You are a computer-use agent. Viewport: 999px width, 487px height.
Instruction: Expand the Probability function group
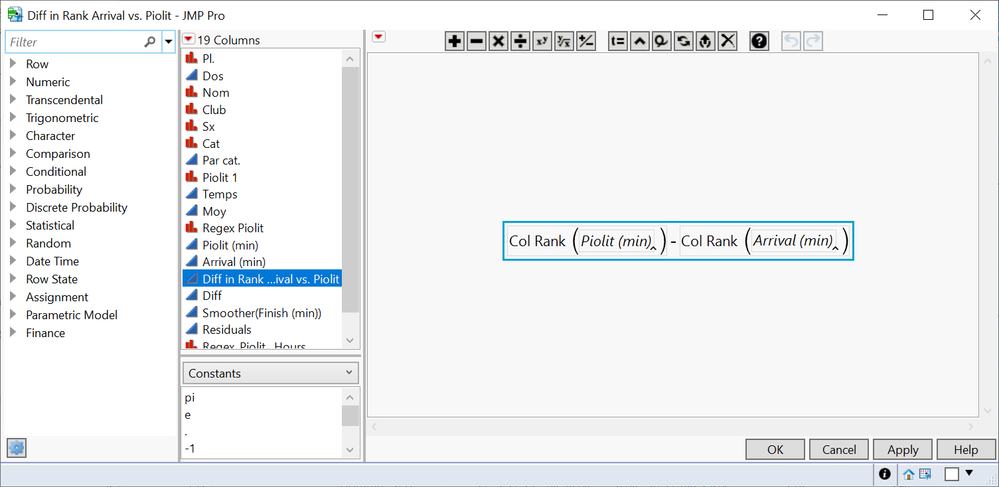13,189
